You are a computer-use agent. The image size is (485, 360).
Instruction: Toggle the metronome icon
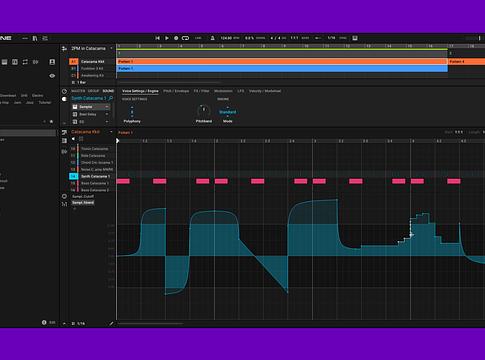coord(213,38)
